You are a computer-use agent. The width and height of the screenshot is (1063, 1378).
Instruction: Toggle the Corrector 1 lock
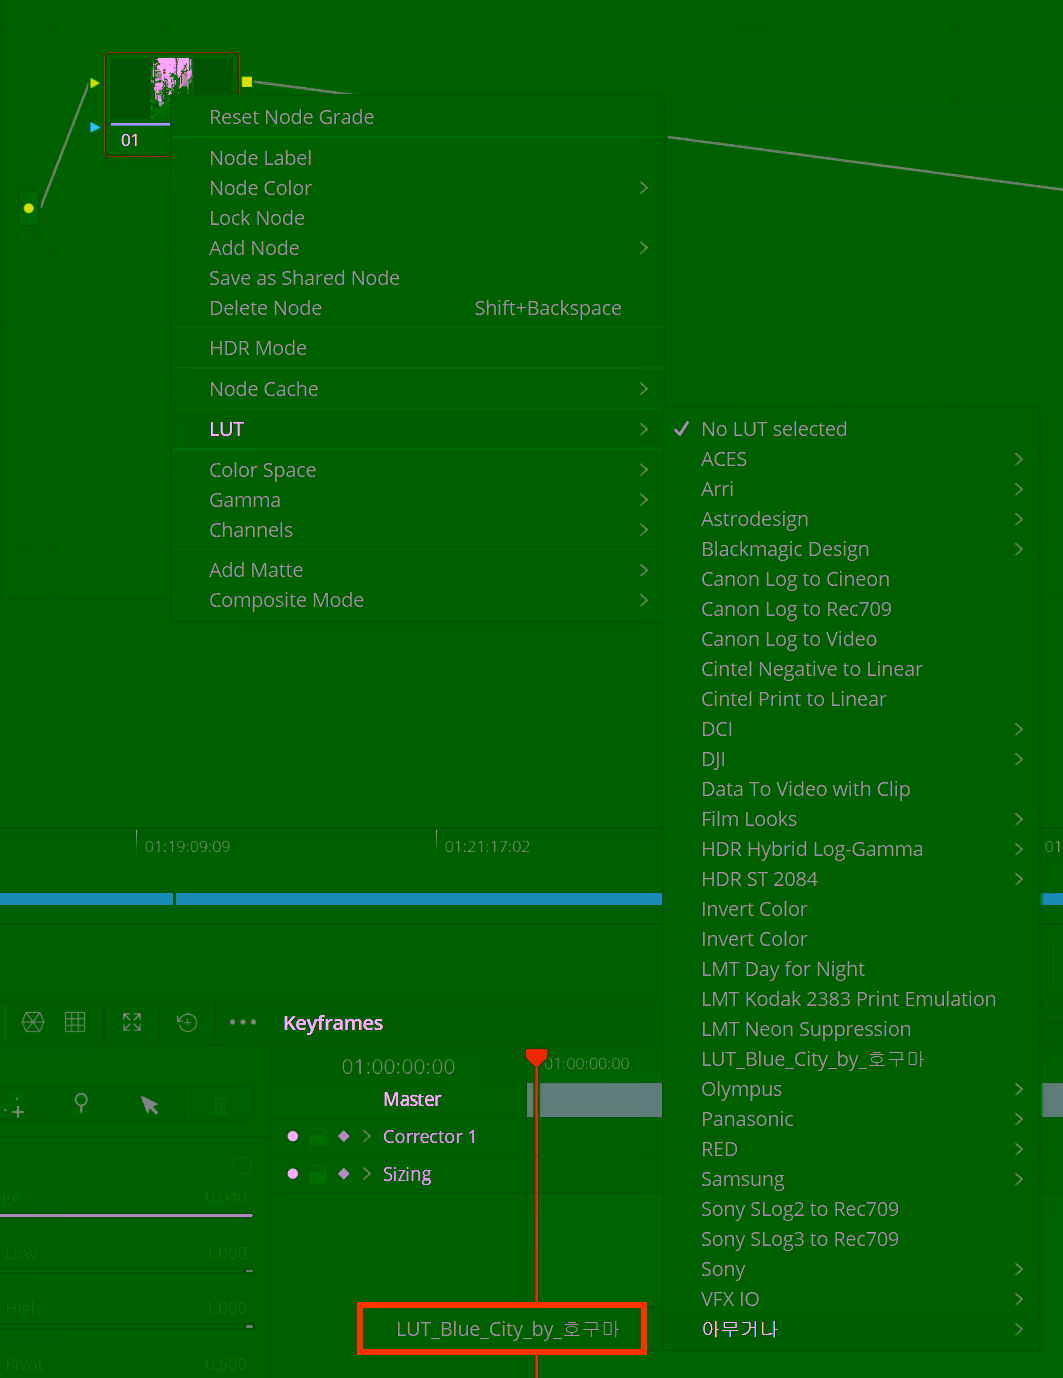coord(318,1136)
